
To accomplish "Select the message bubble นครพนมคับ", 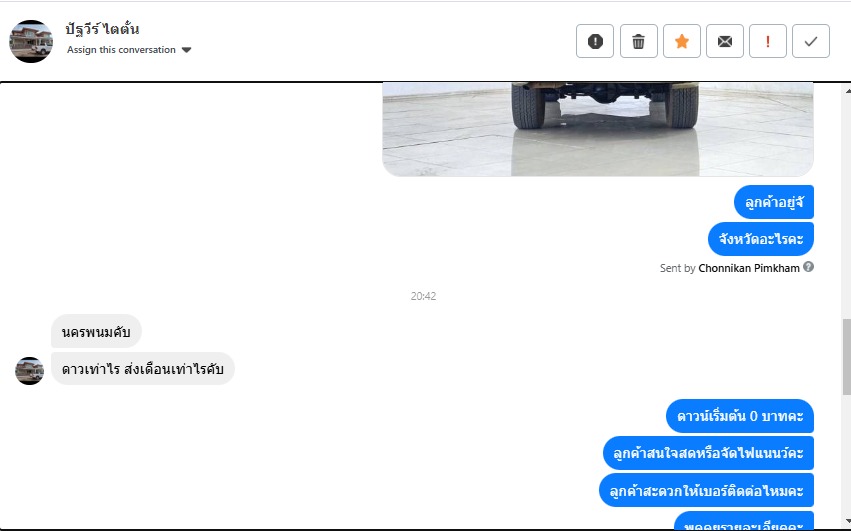I will click(x=96, y=331).
